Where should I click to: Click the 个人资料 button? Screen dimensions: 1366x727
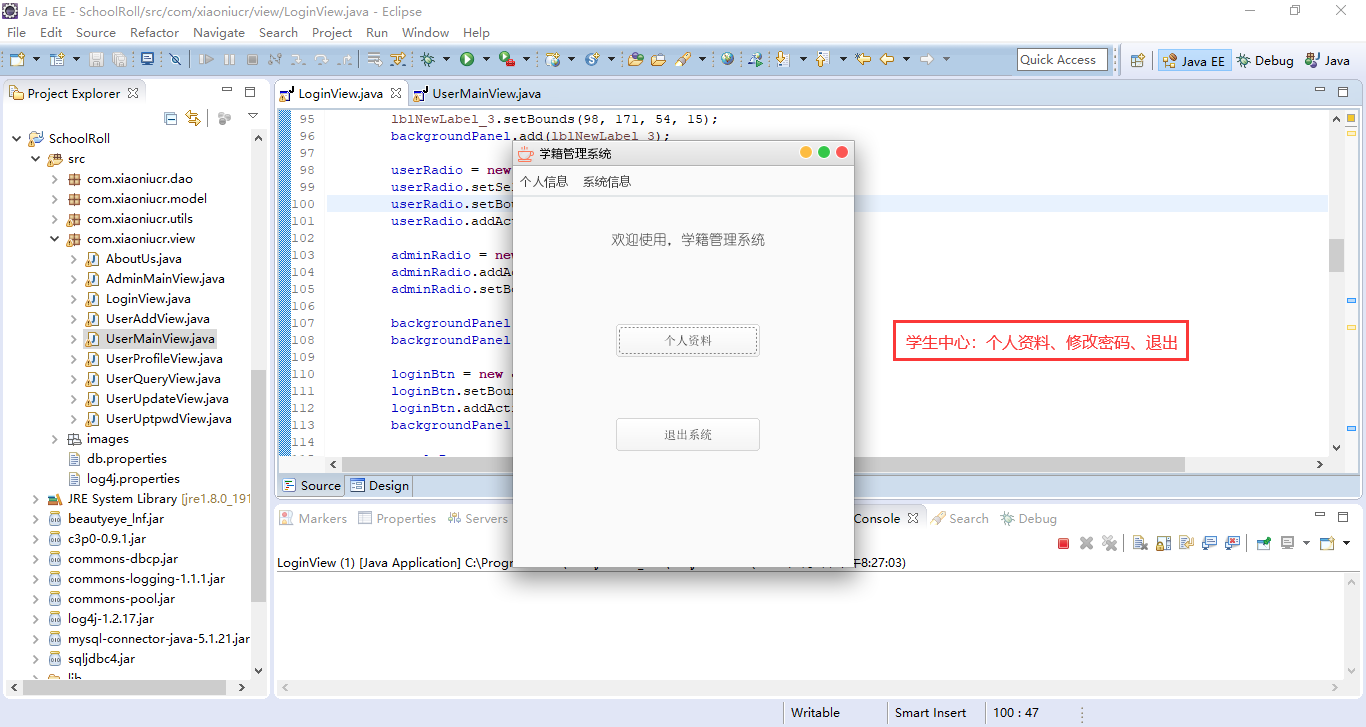click(688, 340)
